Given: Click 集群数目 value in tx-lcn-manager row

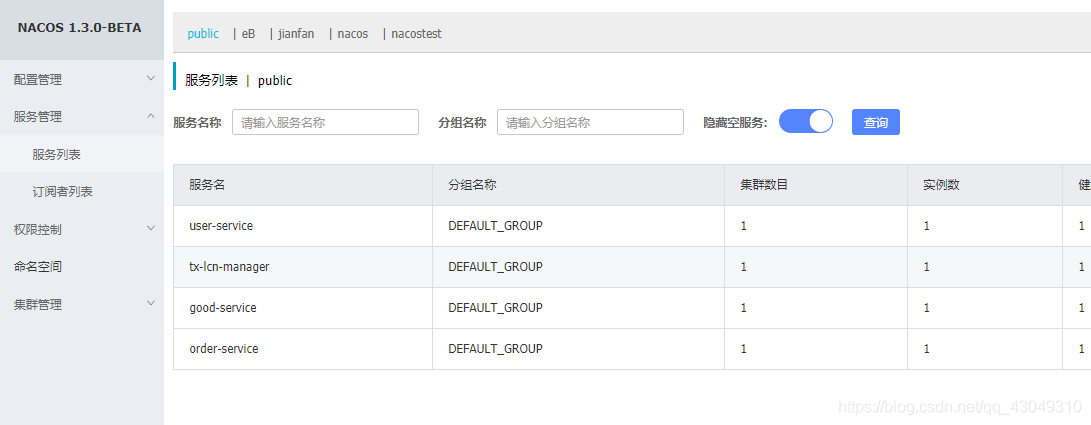Looking at the screenshot, I should (744, 267).
